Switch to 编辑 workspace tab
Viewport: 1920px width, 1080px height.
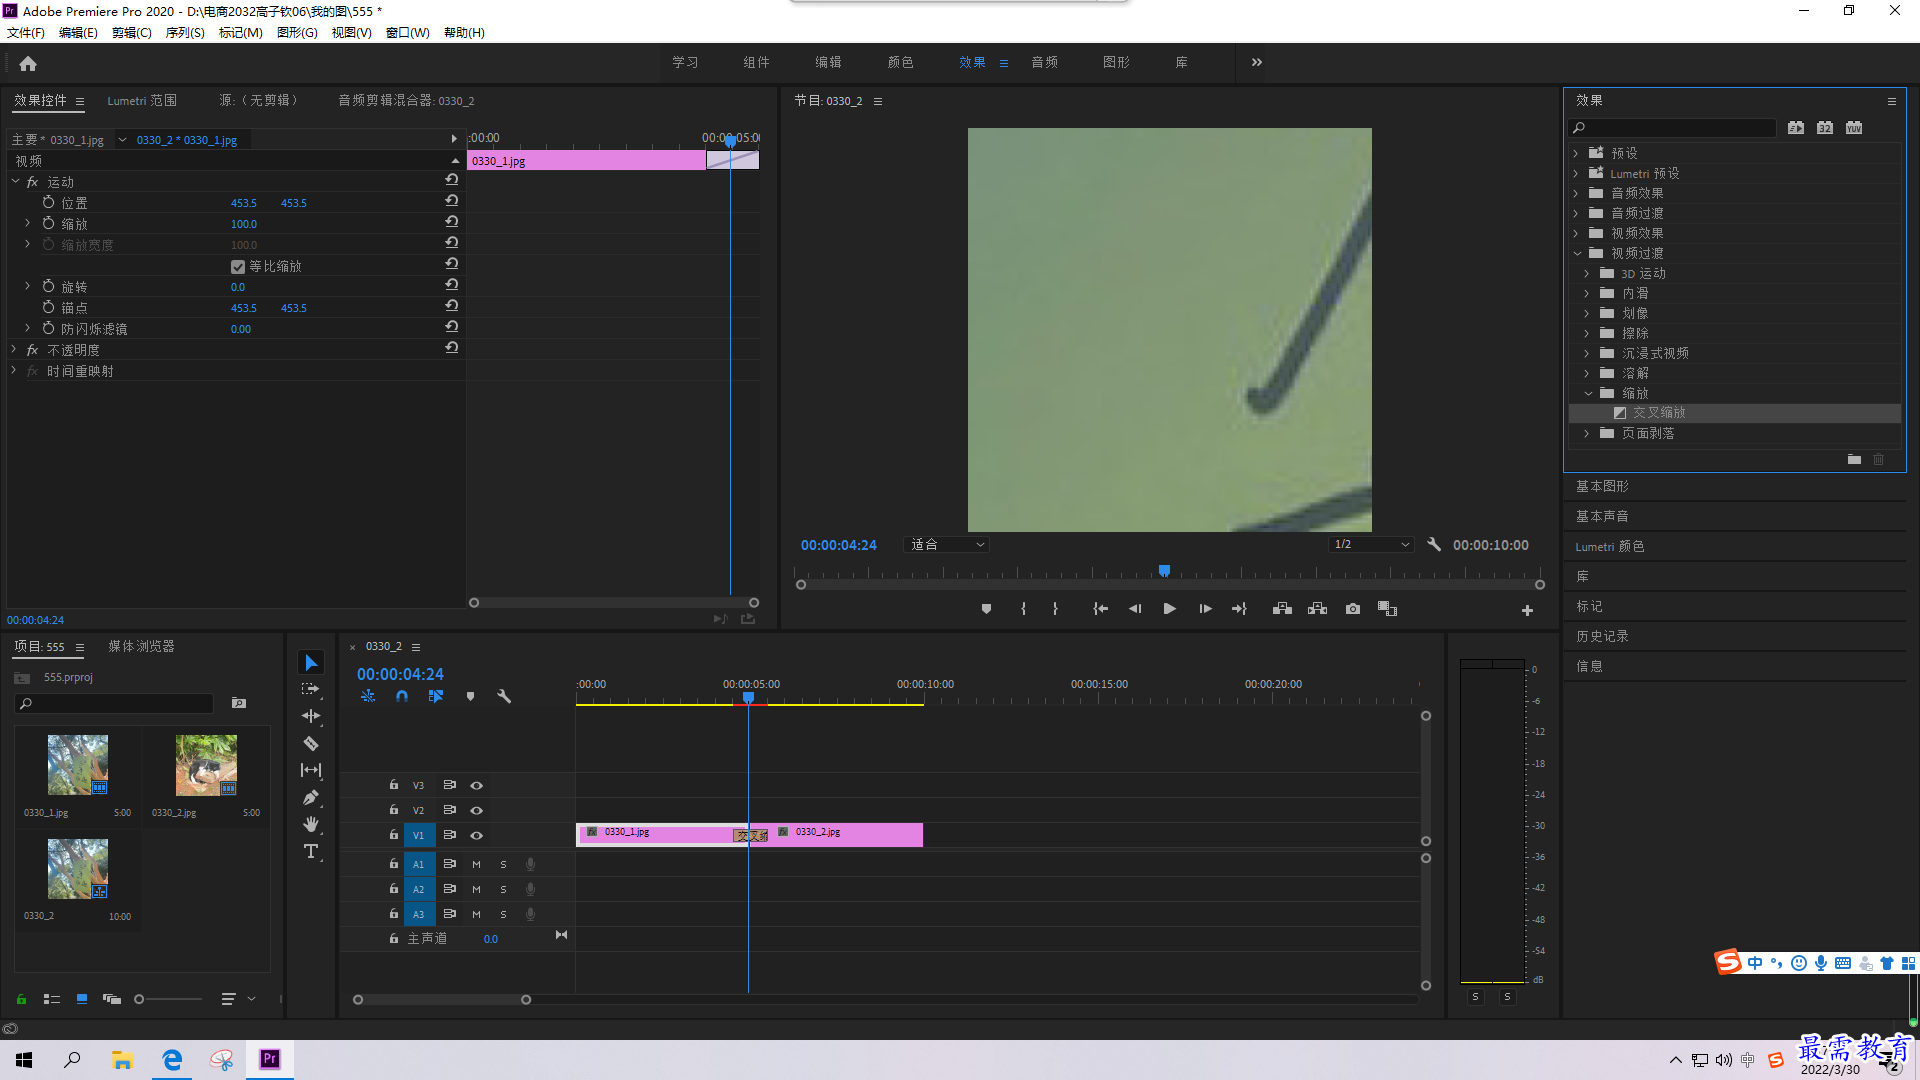click(828, 62)
